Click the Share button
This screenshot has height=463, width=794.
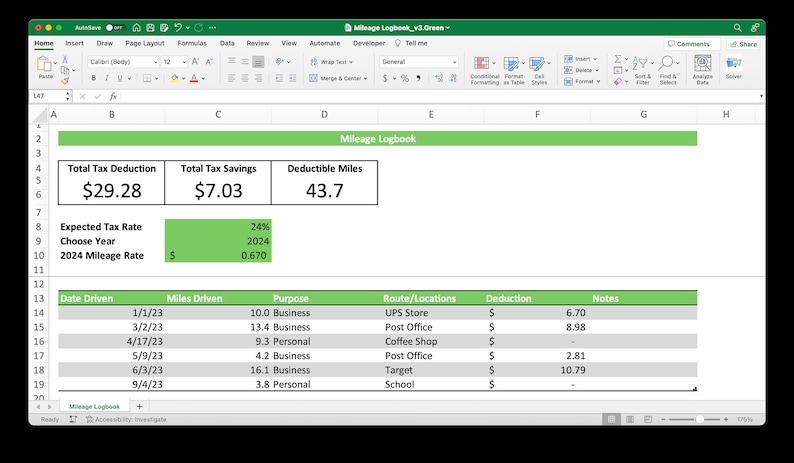pos(743,44)
